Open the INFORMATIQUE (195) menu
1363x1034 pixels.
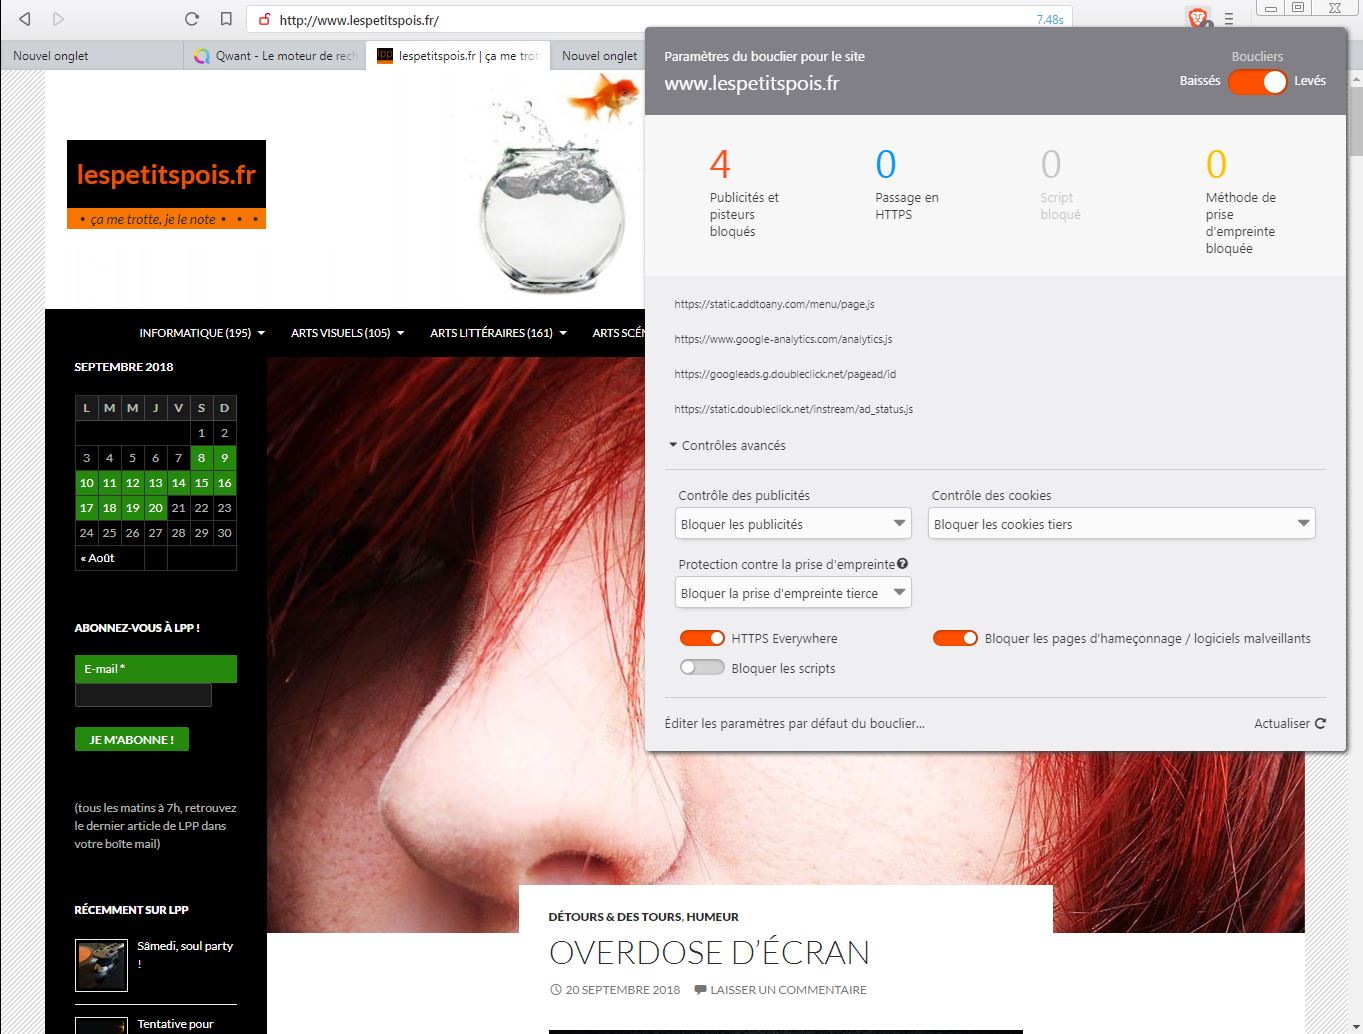pyautogui.click(x=201, y=333)
